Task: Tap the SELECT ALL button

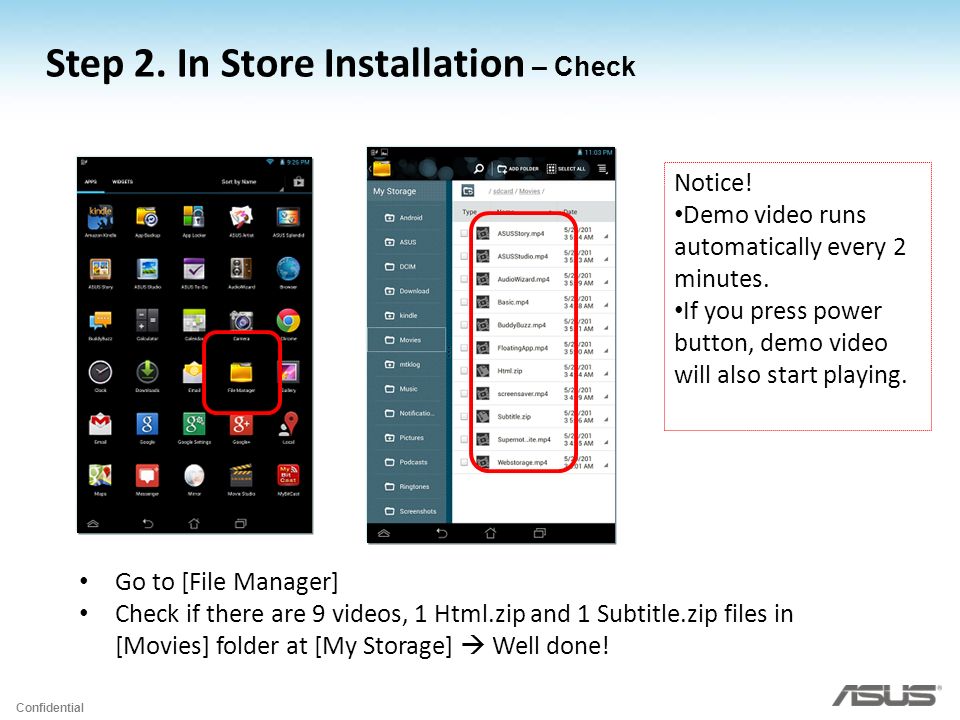Action: tap(566, 168)
